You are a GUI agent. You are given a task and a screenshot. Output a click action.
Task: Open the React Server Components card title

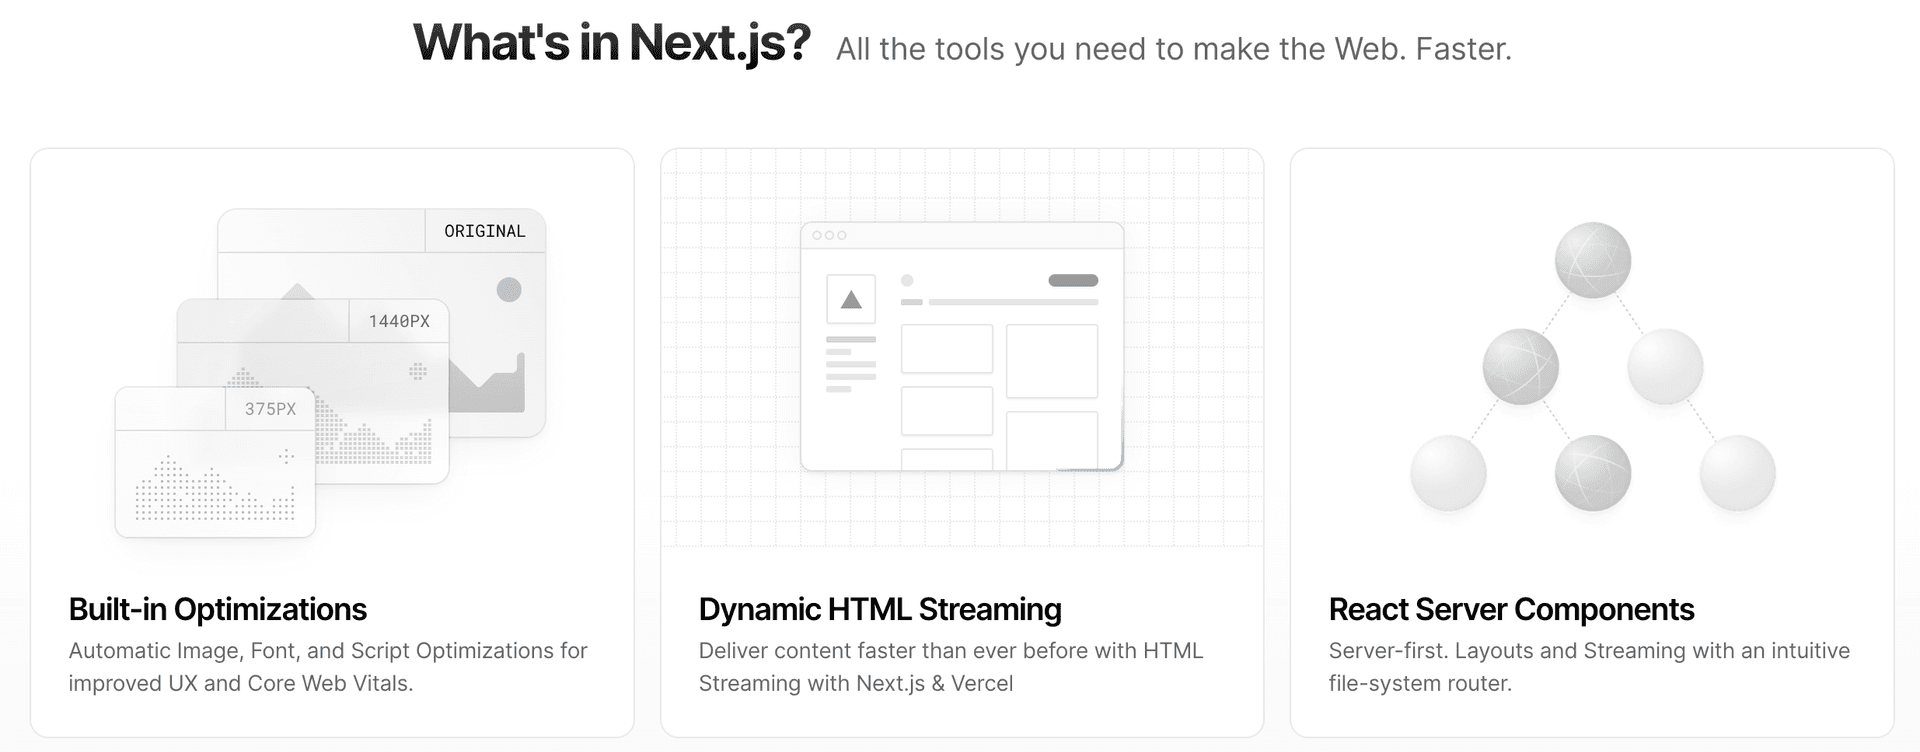pos(1510,609)
